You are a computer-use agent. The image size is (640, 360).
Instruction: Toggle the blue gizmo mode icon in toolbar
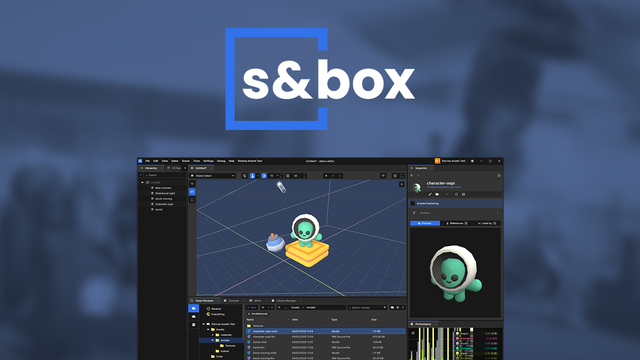click(252, 176)
